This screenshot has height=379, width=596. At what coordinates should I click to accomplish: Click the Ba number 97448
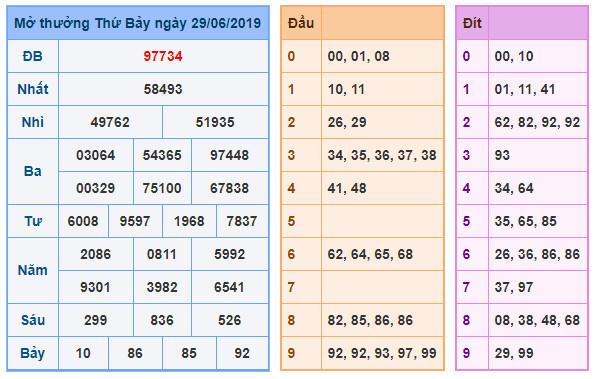point(230,155)
